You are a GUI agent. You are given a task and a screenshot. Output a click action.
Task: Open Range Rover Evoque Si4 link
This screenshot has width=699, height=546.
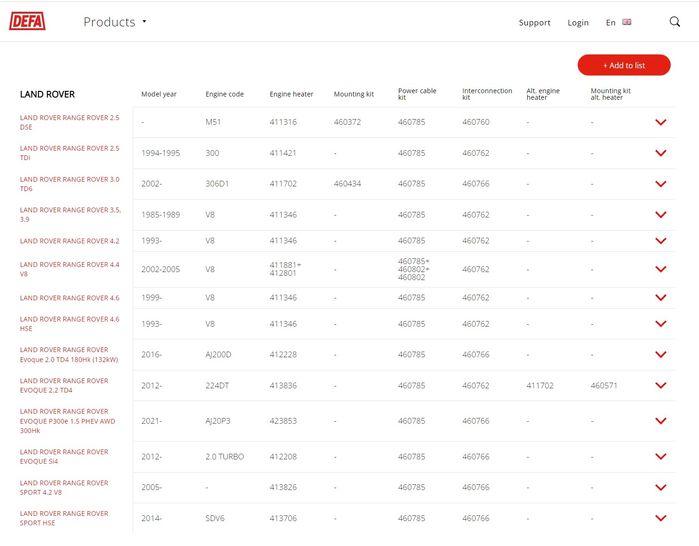tap(64, 456)
